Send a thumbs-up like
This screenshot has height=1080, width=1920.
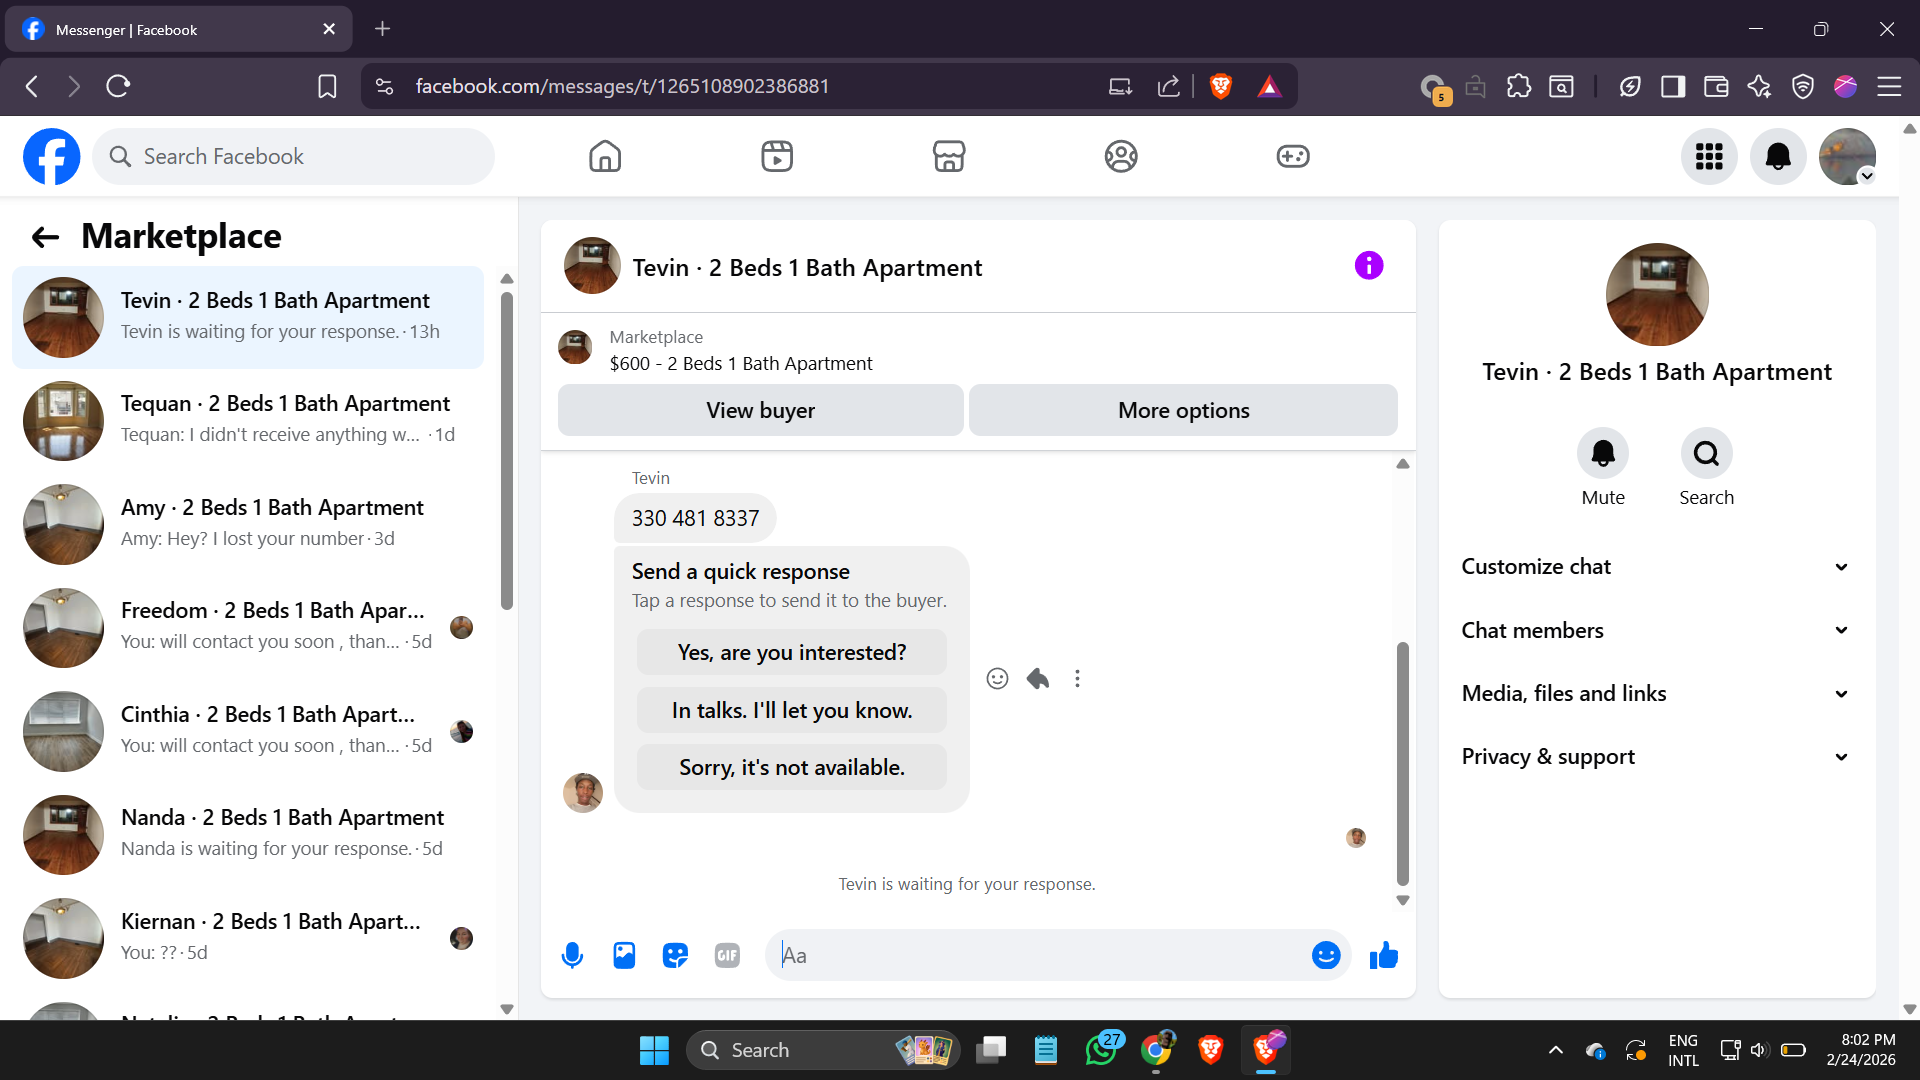point(1384,955)
